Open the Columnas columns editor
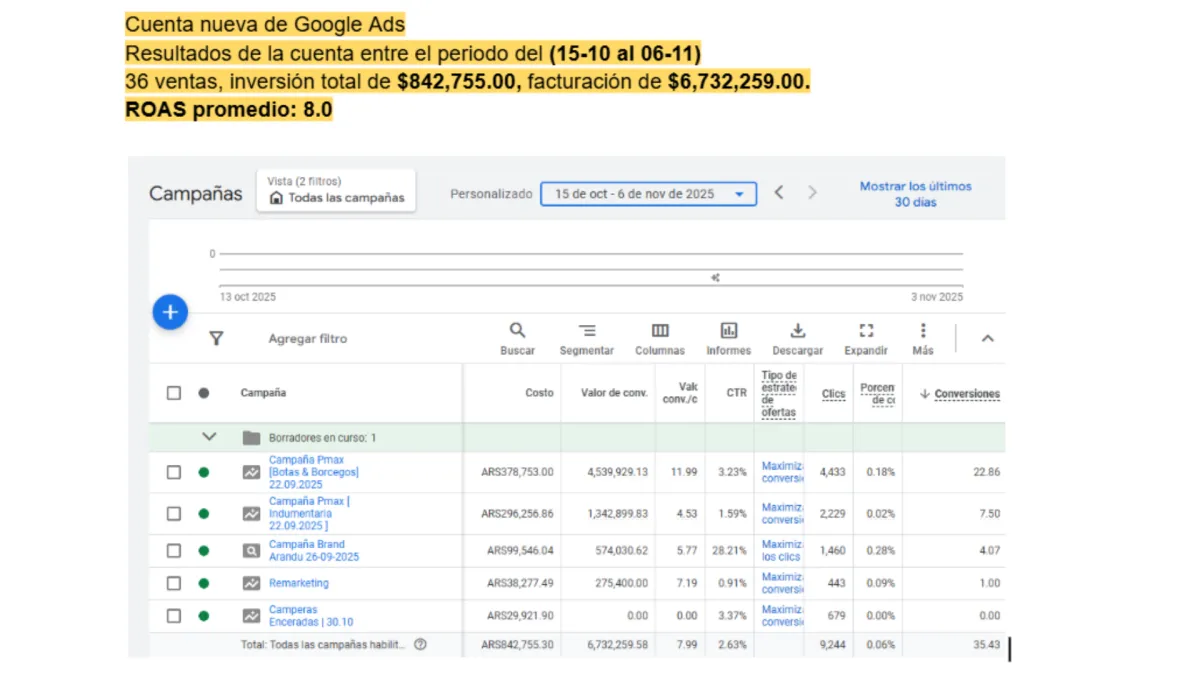The width and height of the screenshot is (1200, 675). click(x=660, y=331)
